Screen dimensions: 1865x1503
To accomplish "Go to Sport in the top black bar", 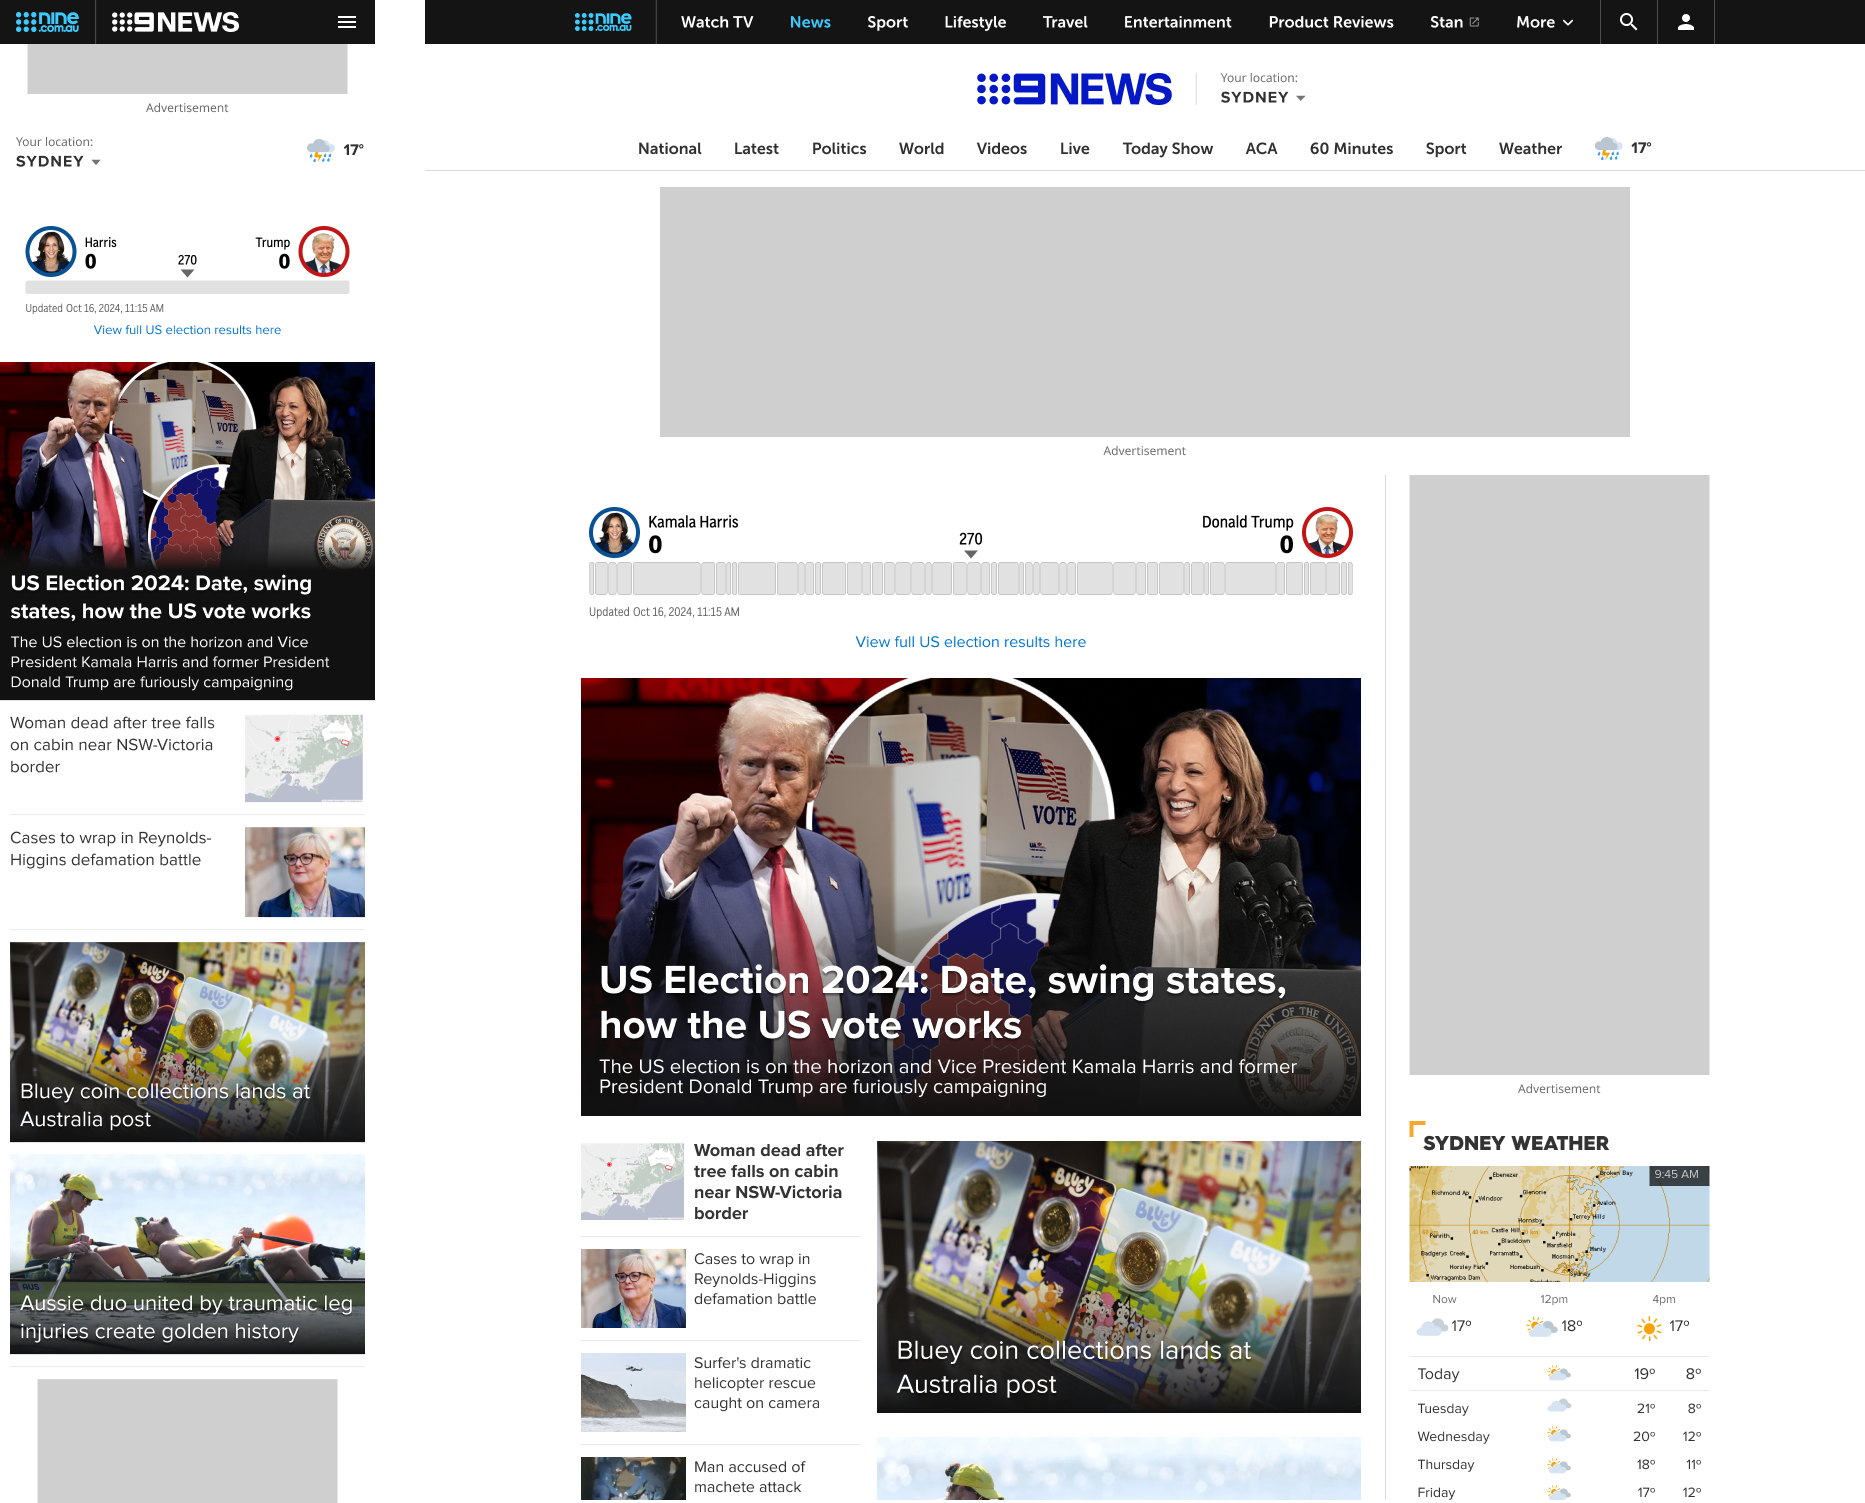I will pyautogui.click(x=887, y=22).
